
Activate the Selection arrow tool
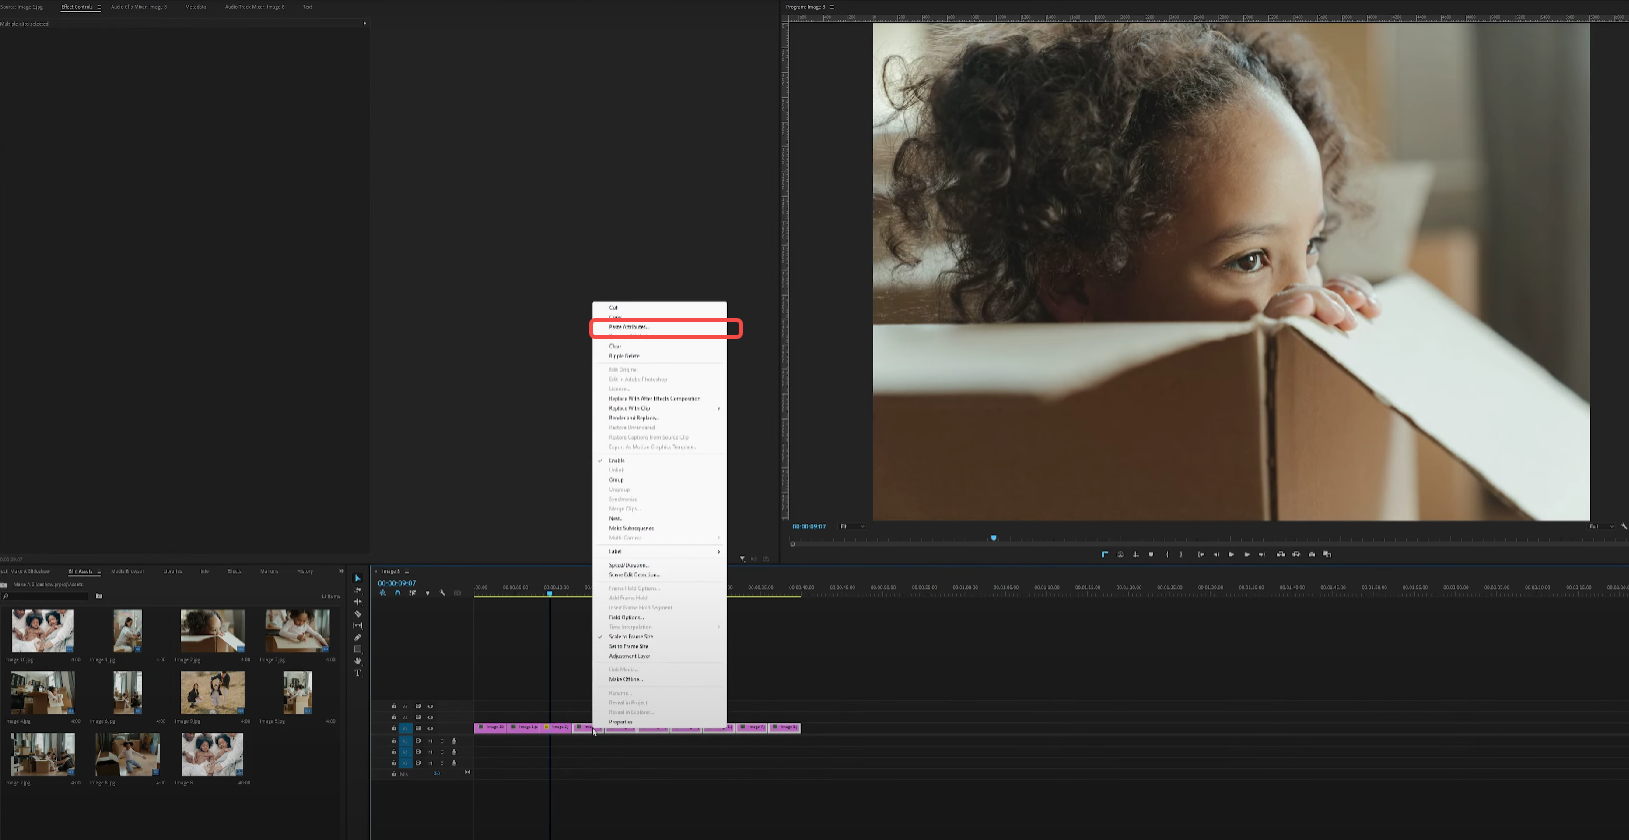[x=358, y=578]
